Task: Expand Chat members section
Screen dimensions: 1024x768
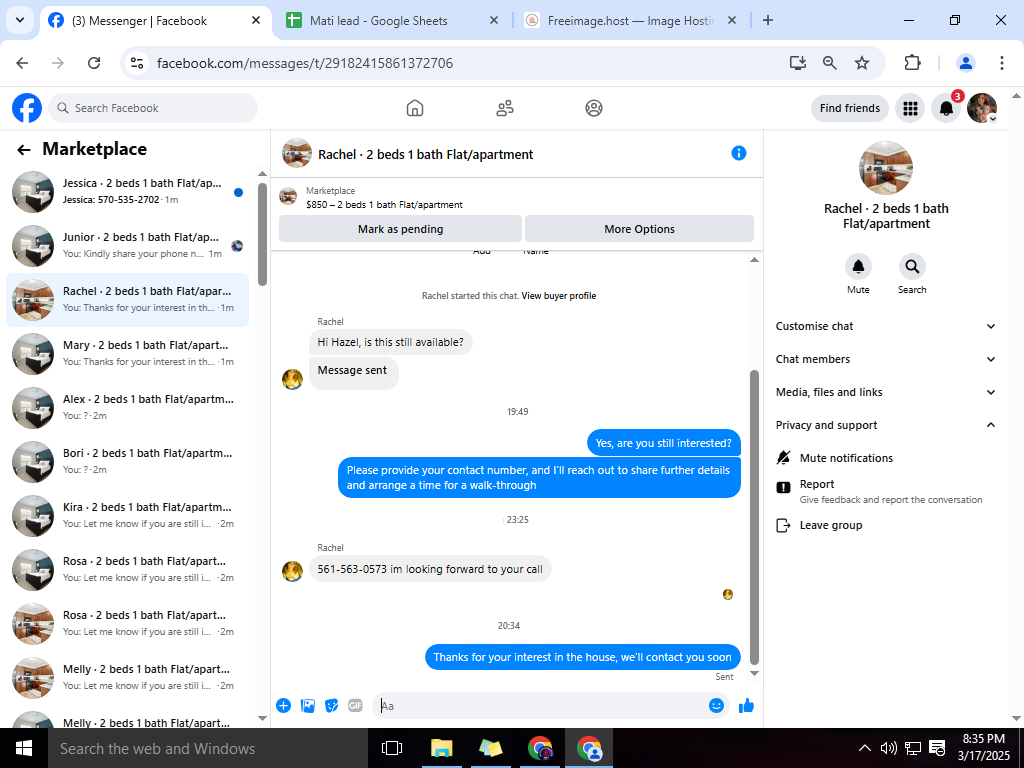Action: pyautogui.click(x=886, y=359)
